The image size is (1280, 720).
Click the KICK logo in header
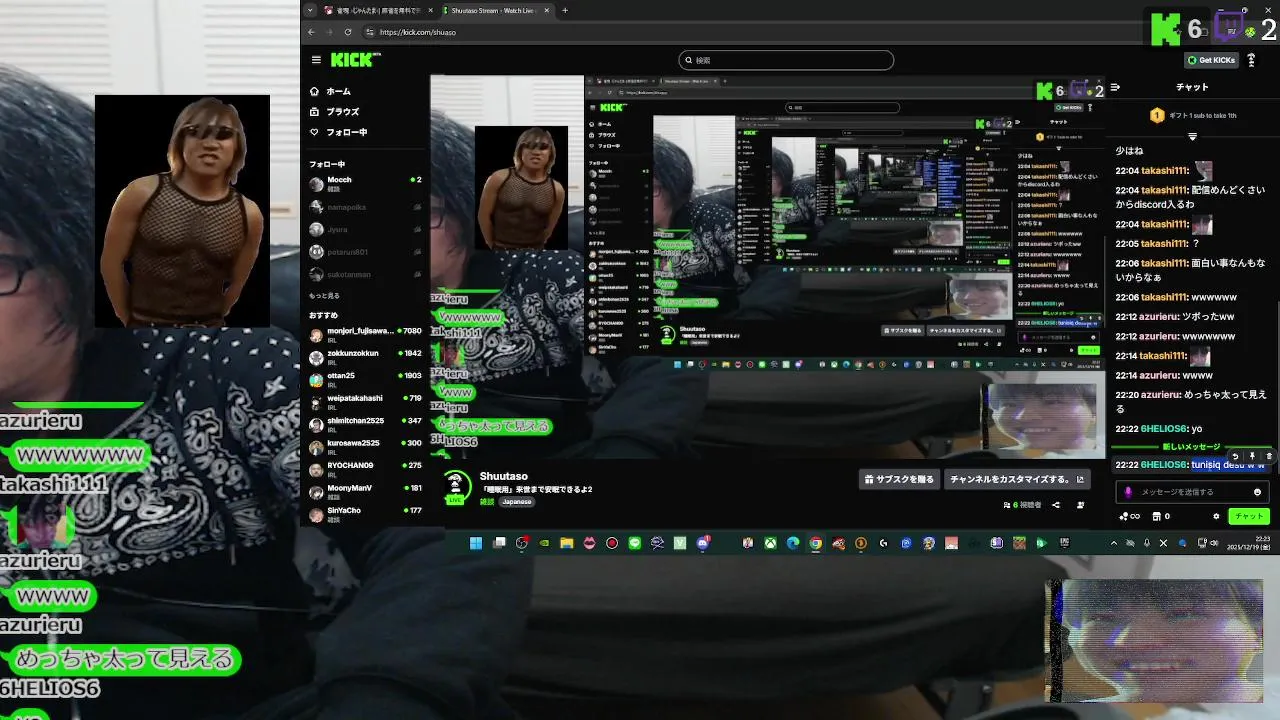[355, 60]
